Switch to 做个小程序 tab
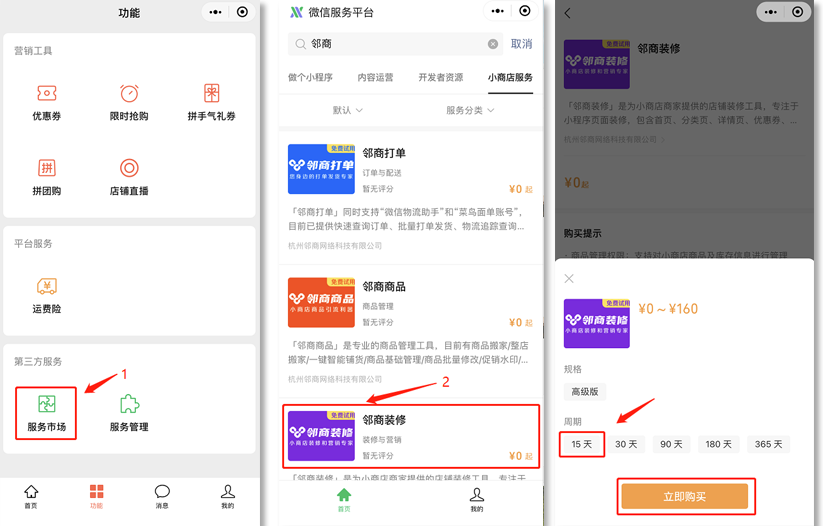 [x=310, y=78]
